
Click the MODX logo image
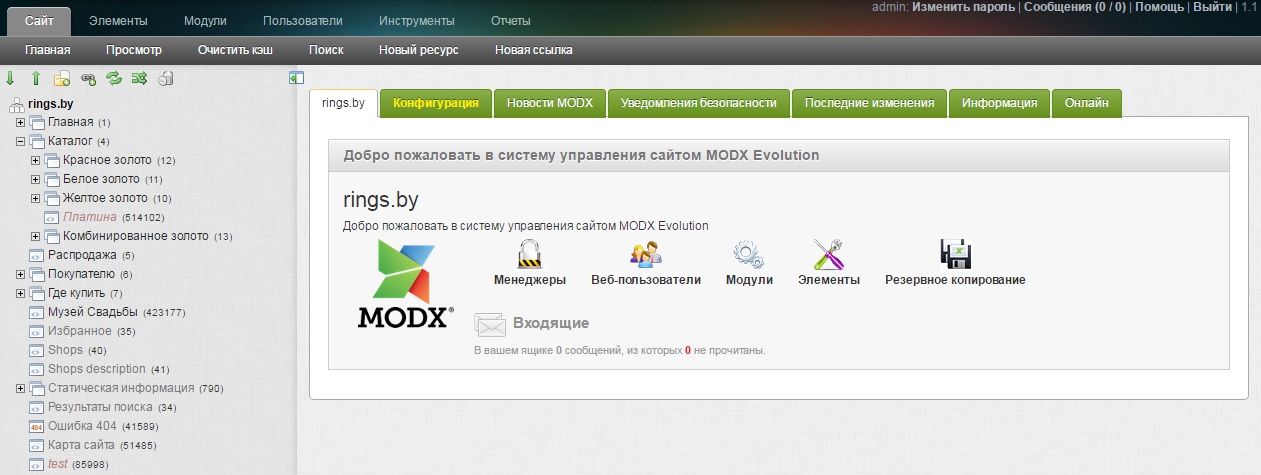tap(405, 284)
